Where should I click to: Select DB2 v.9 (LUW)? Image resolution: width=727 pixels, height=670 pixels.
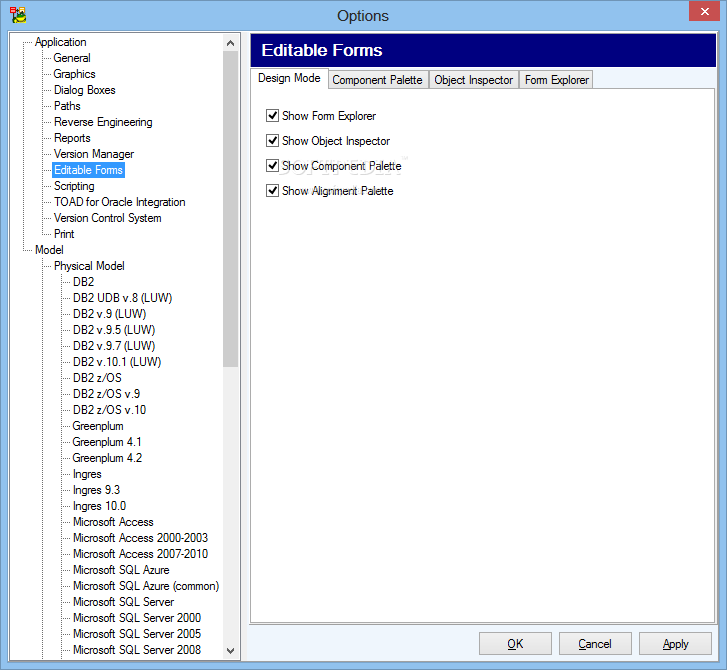(109, 314)
